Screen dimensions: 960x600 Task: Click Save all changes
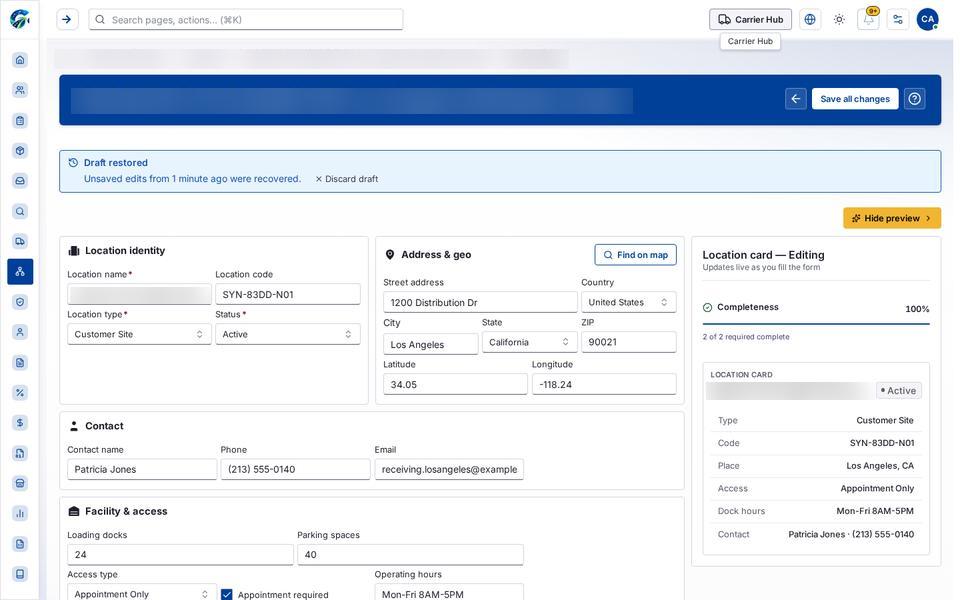tap(855, 99)
